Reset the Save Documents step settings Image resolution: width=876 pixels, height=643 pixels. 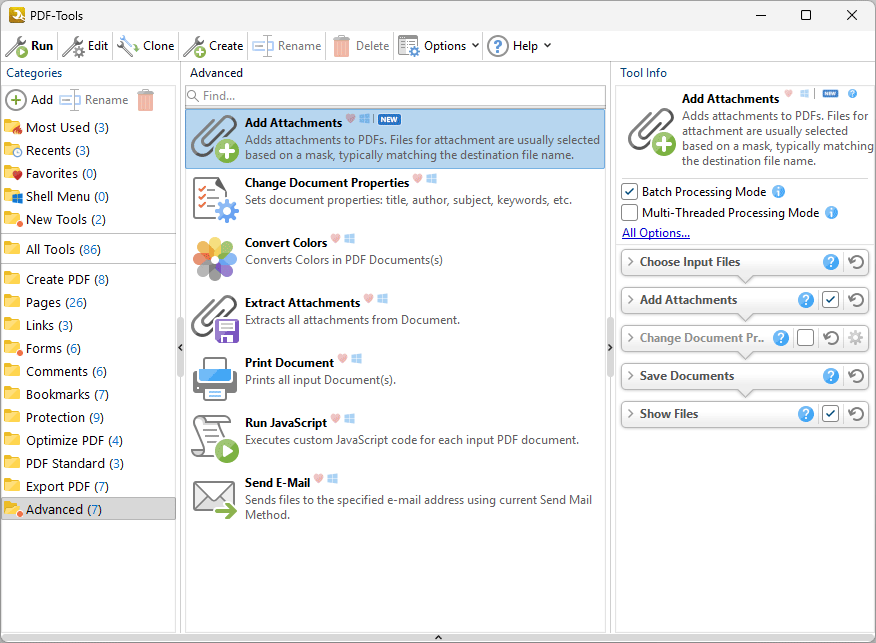point(856,376)
